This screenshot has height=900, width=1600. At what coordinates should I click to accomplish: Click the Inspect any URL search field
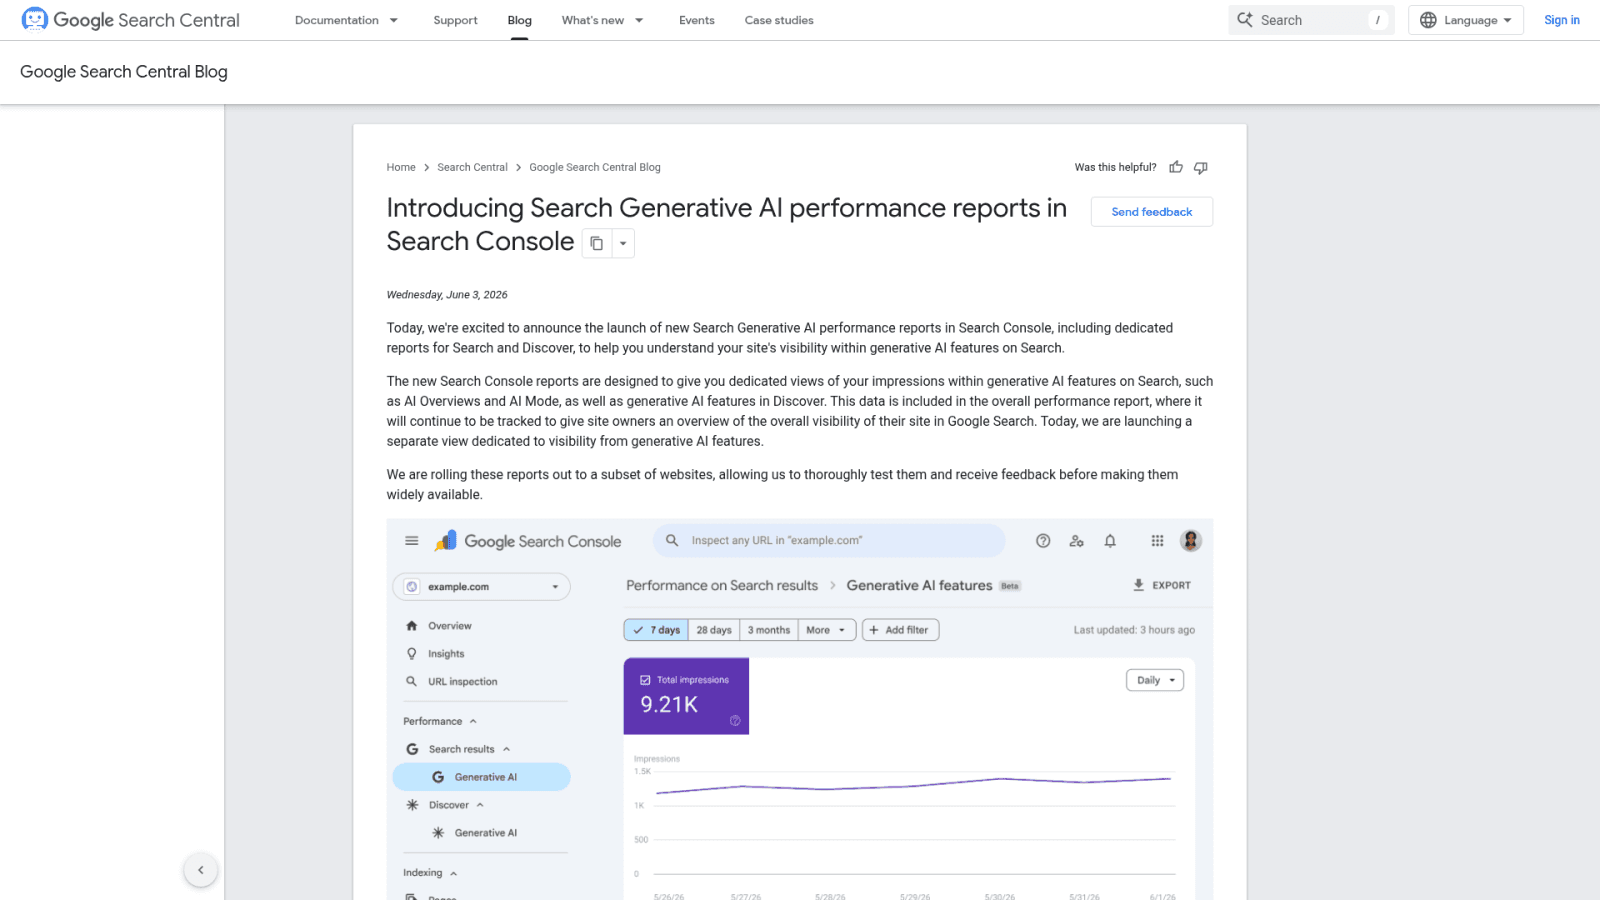(x=829, y=541)
